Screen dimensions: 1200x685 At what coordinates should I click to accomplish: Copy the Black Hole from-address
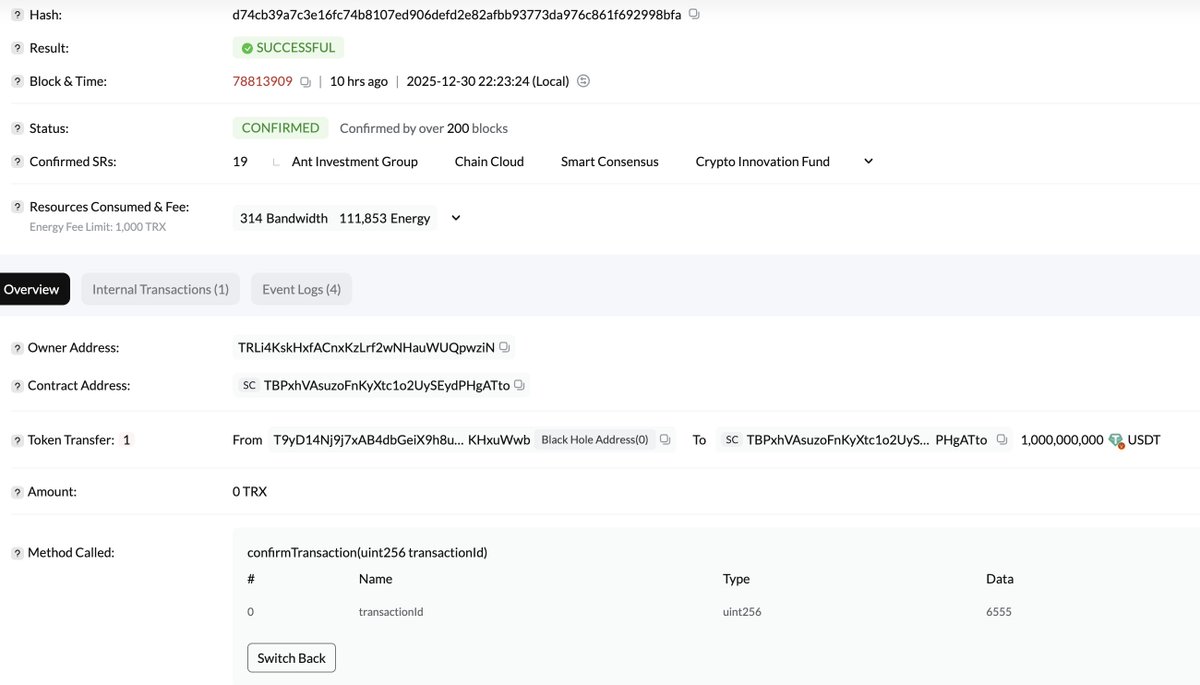click(666, 440)
